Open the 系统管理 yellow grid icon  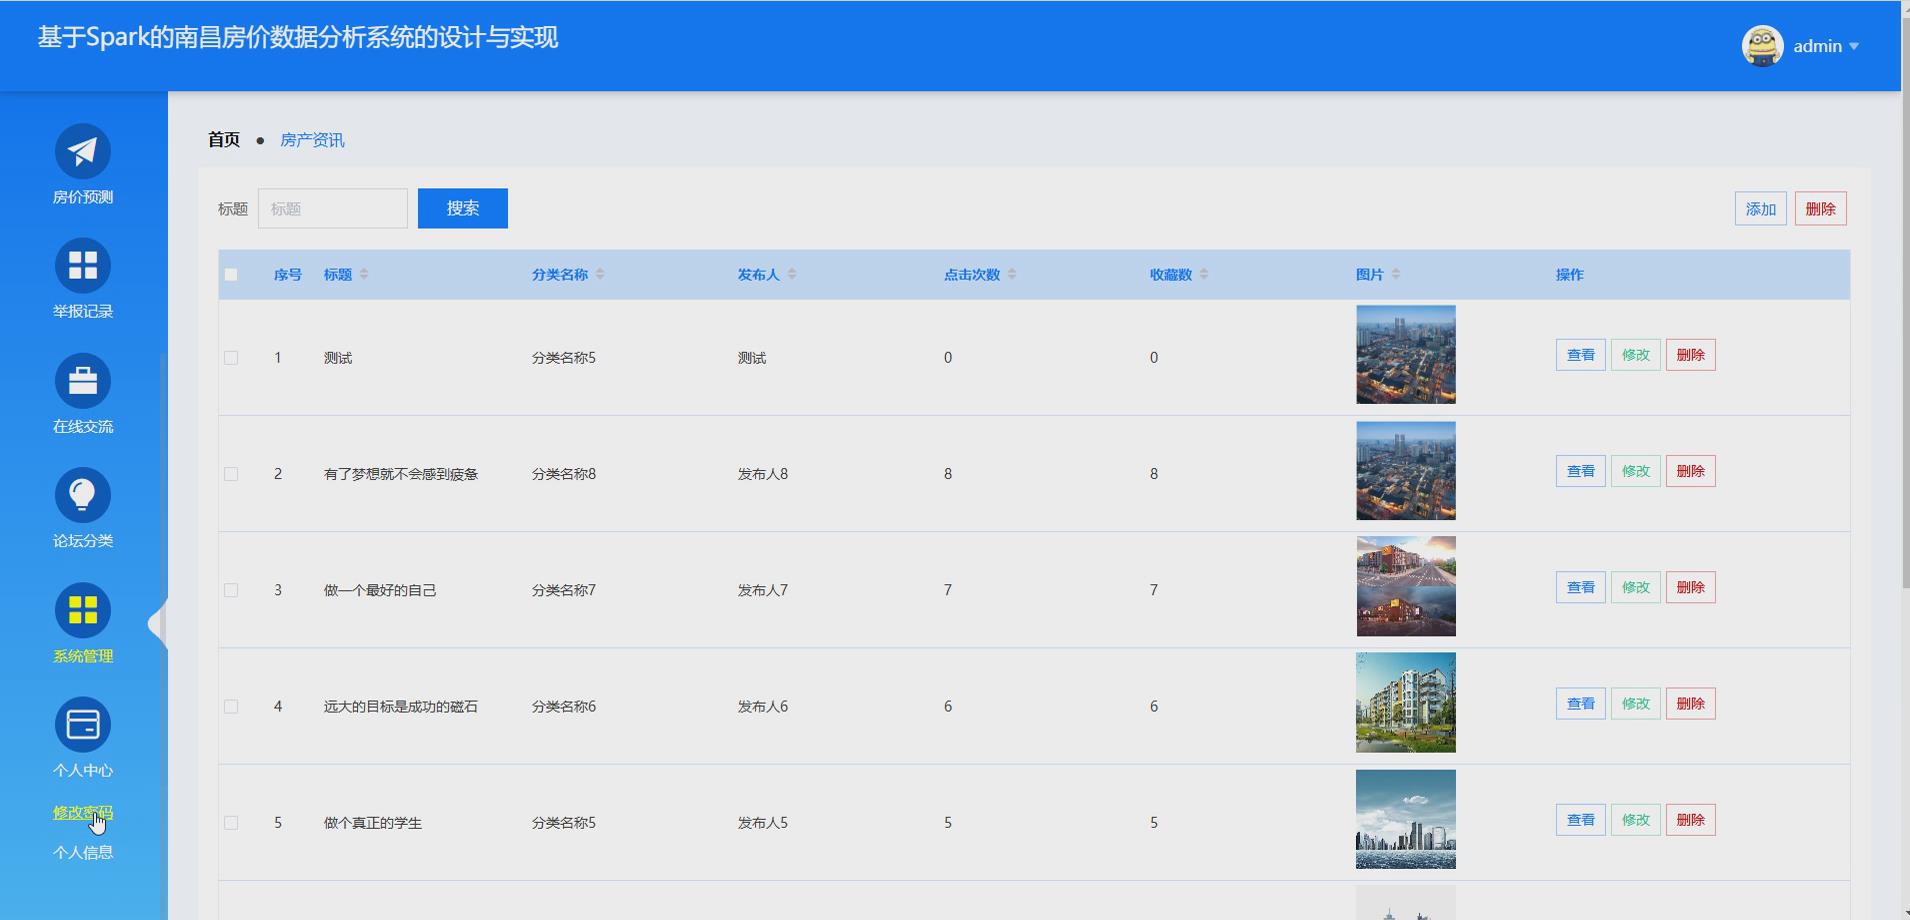[83, 610]
